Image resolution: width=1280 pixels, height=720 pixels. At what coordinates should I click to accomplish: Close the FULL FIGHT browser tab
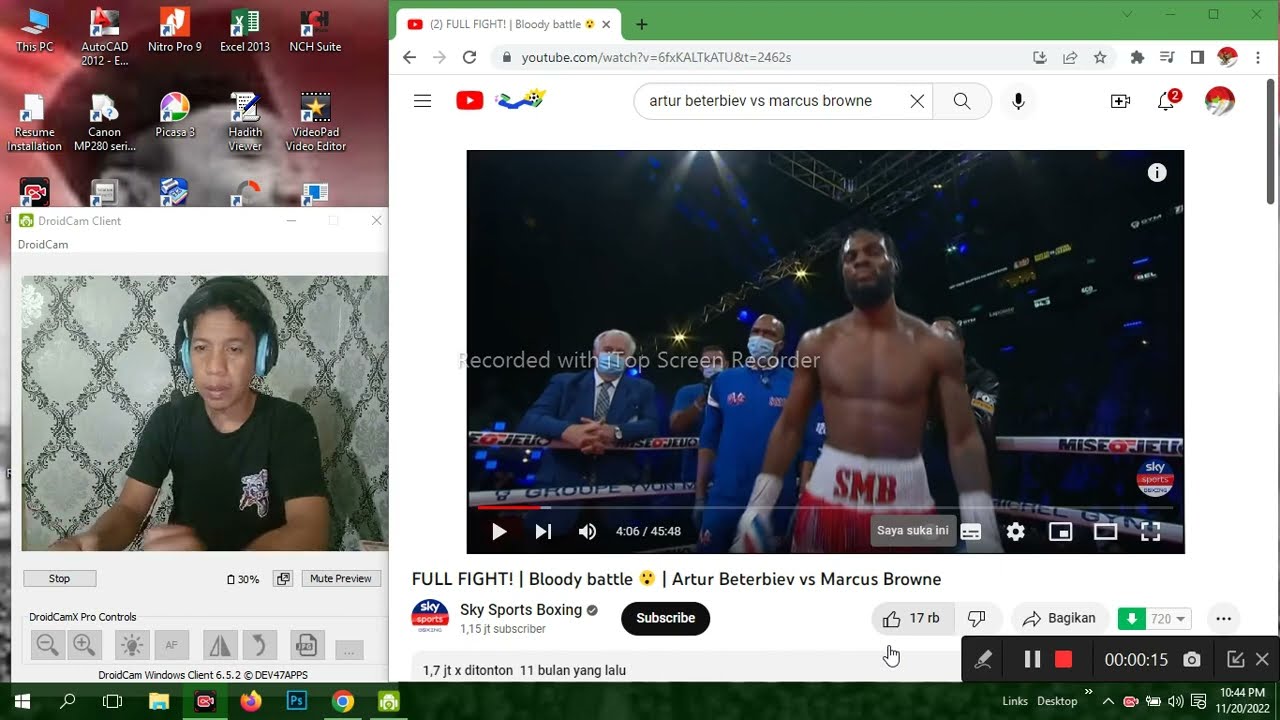point(606,25)
